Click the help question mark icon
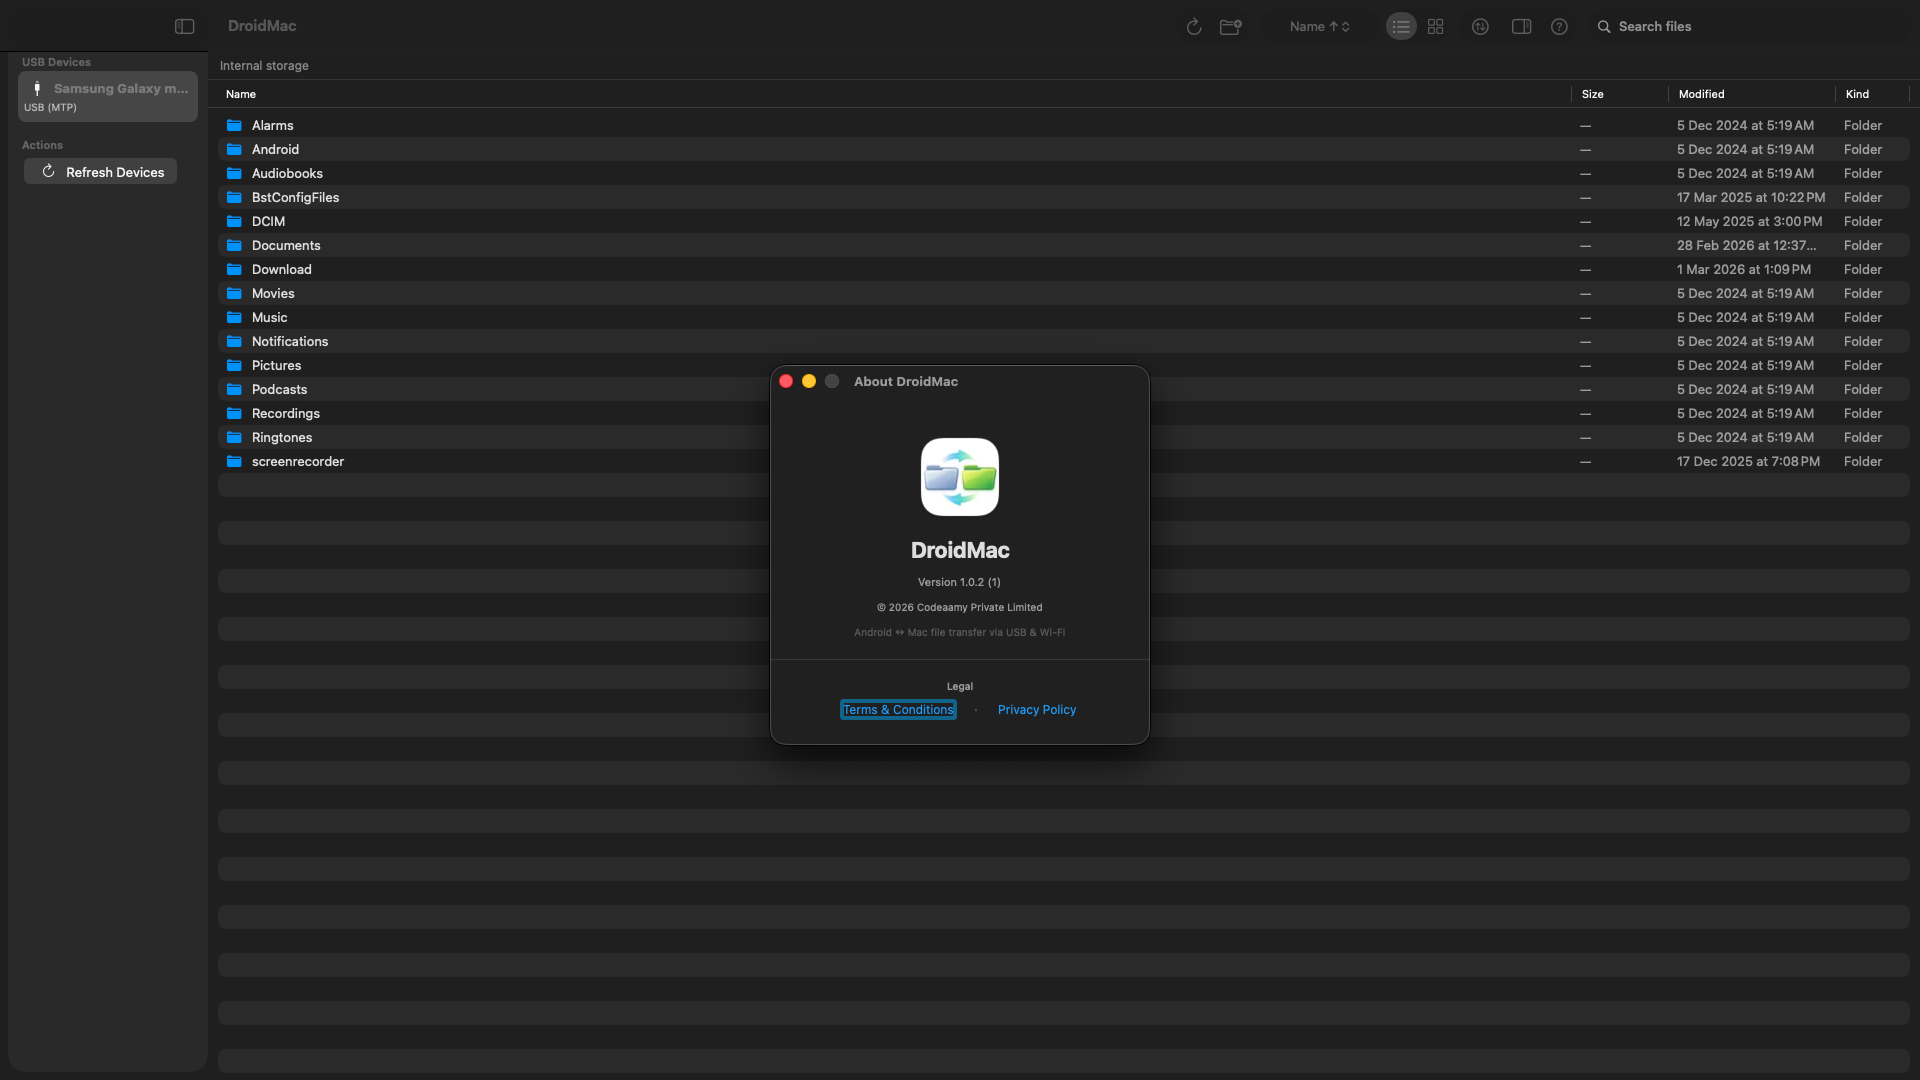 (1559, 26)
